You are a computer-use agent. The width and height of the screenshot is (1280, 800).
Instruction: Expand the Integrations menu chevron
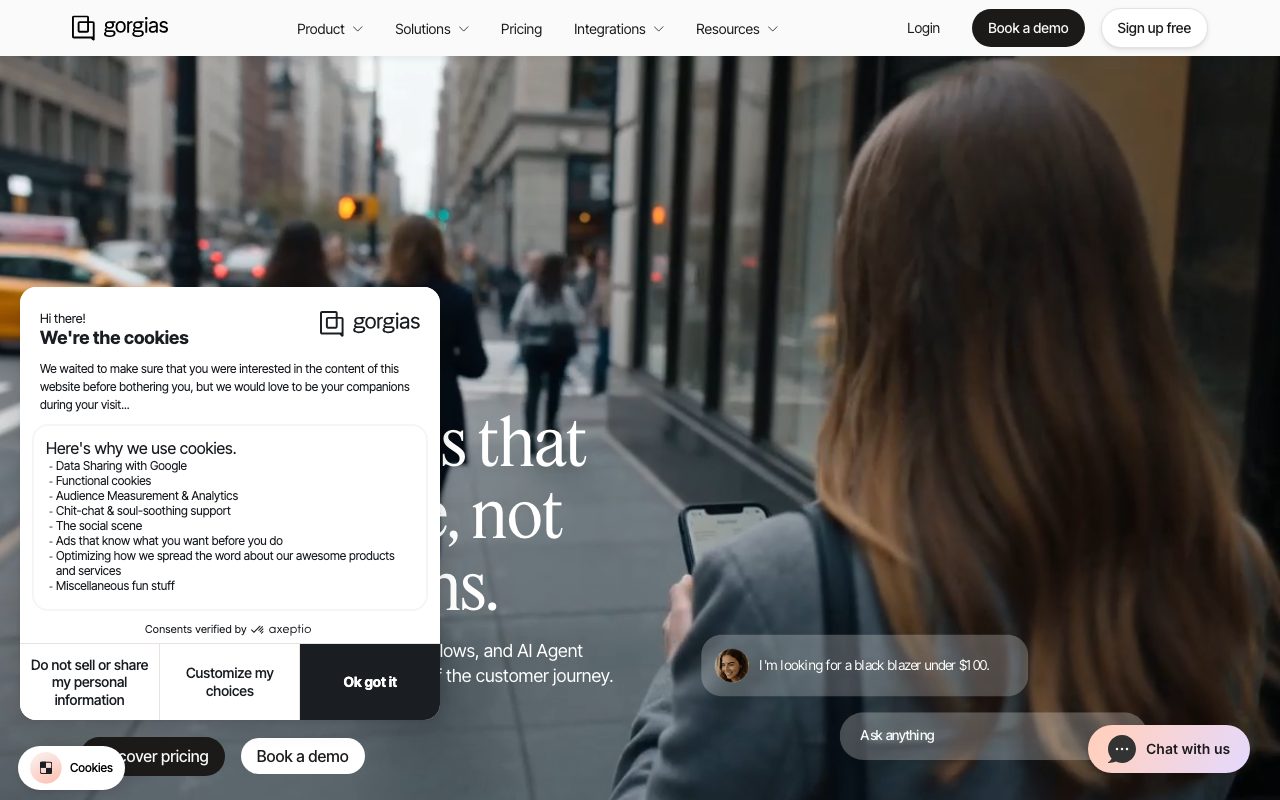point(659,29)
